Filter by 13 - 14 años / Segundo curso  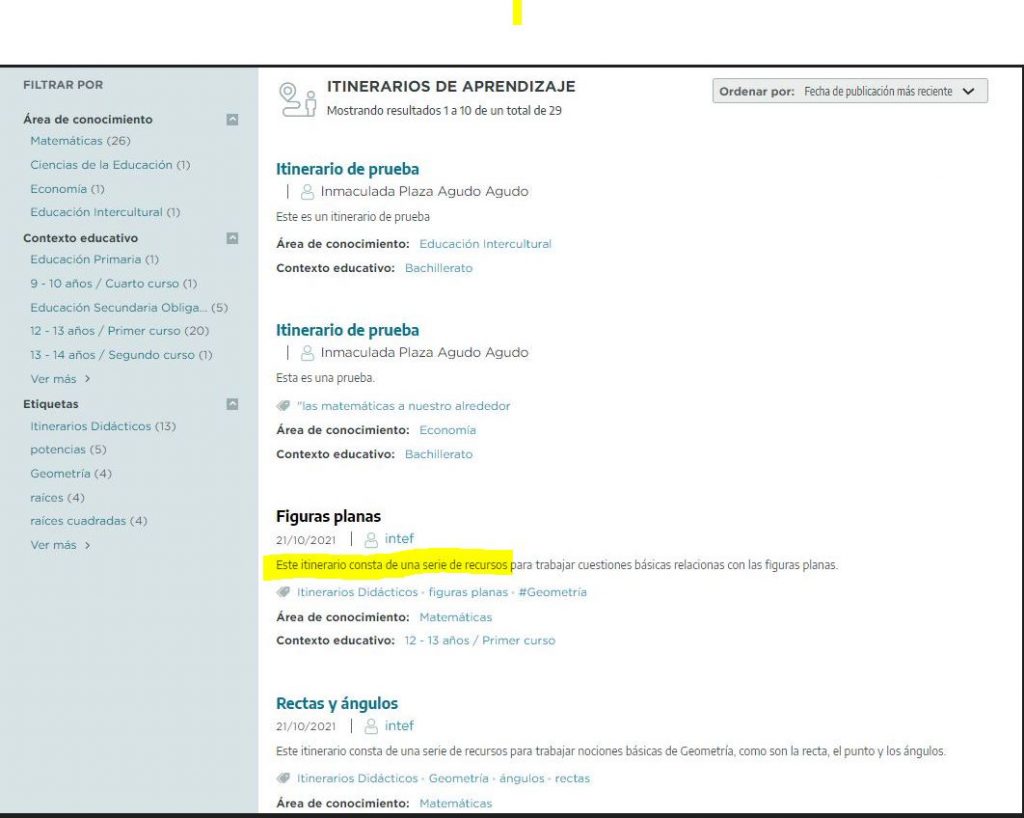click(x=121, y=355)
